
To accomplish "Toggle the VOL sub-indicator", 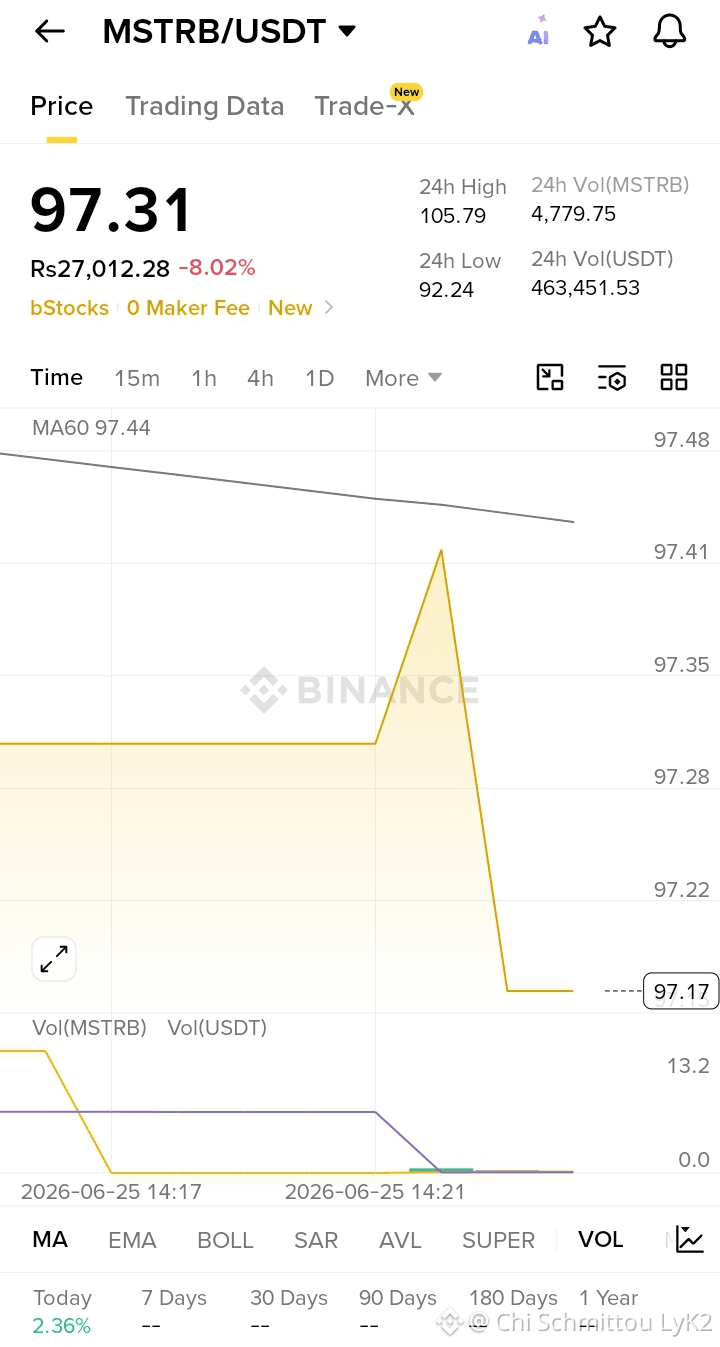I will (x=601, y=1240).
